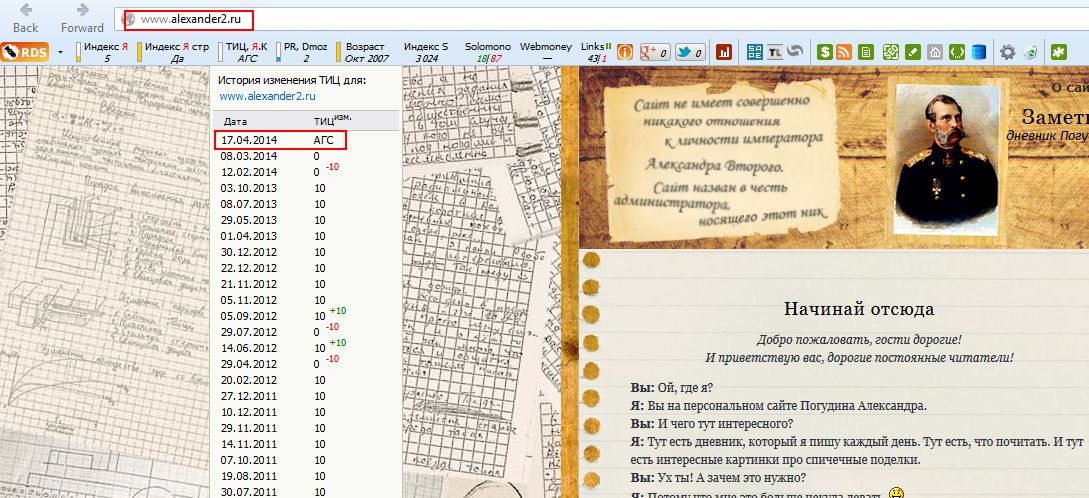The width and height of the screenshot is (1089, 498).
Task: Open the red bar chart statistics icon
Action: [x=724, y=52]
